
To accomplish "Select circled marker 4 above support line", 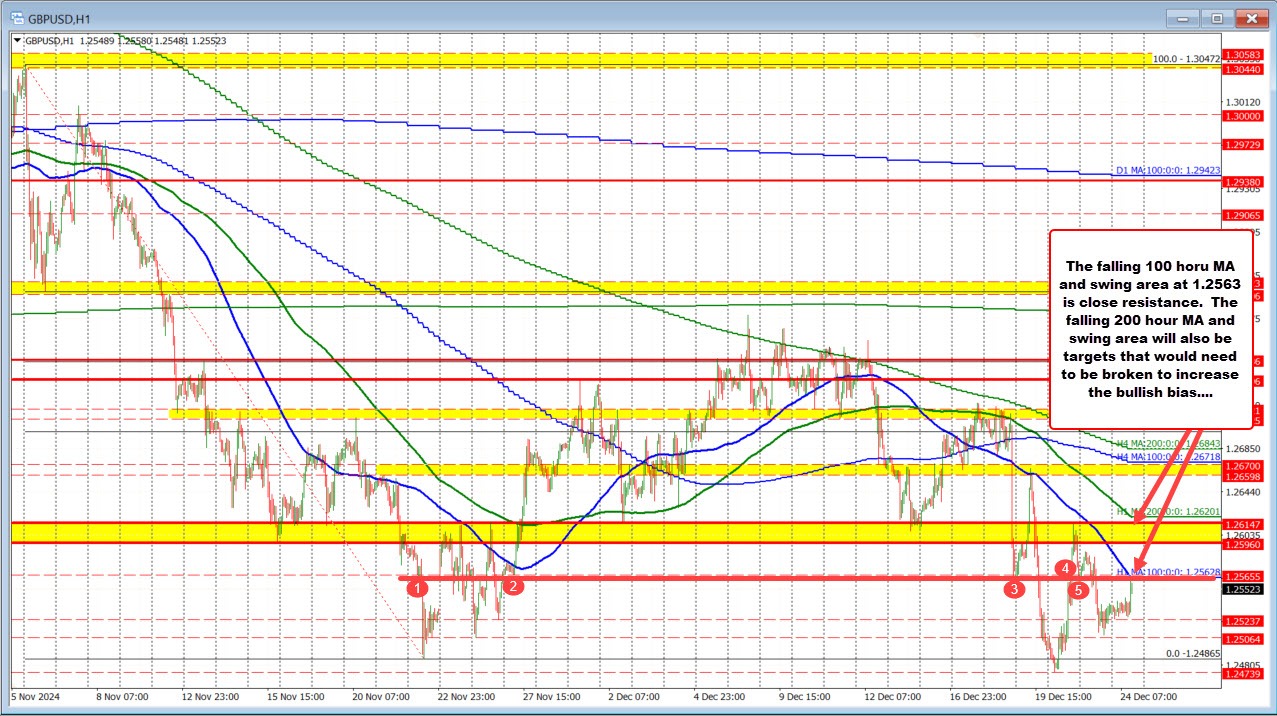I will [1065, 568].
